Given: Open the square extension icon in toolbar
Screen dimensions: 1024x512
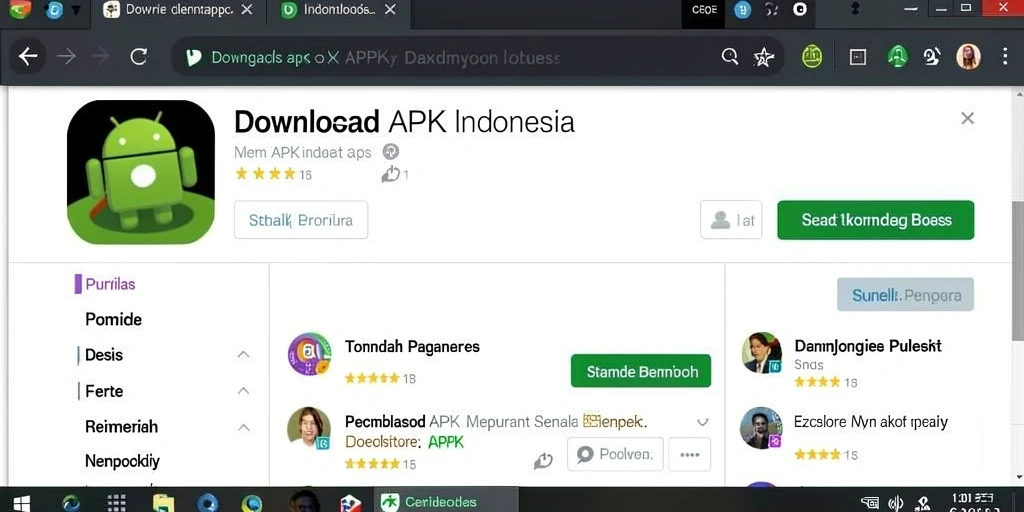Looking at the screenshot, I should 857,57.
